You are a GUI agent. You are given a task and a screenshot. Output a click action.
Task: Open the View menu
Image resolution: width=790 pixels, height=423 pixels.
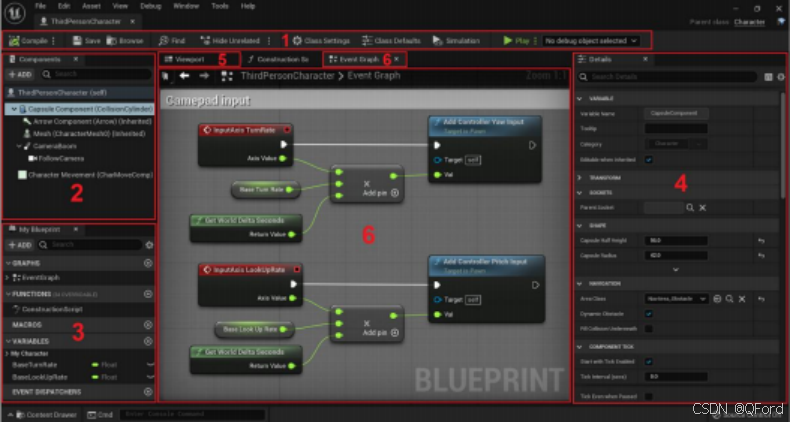click(x=120, y=6)
